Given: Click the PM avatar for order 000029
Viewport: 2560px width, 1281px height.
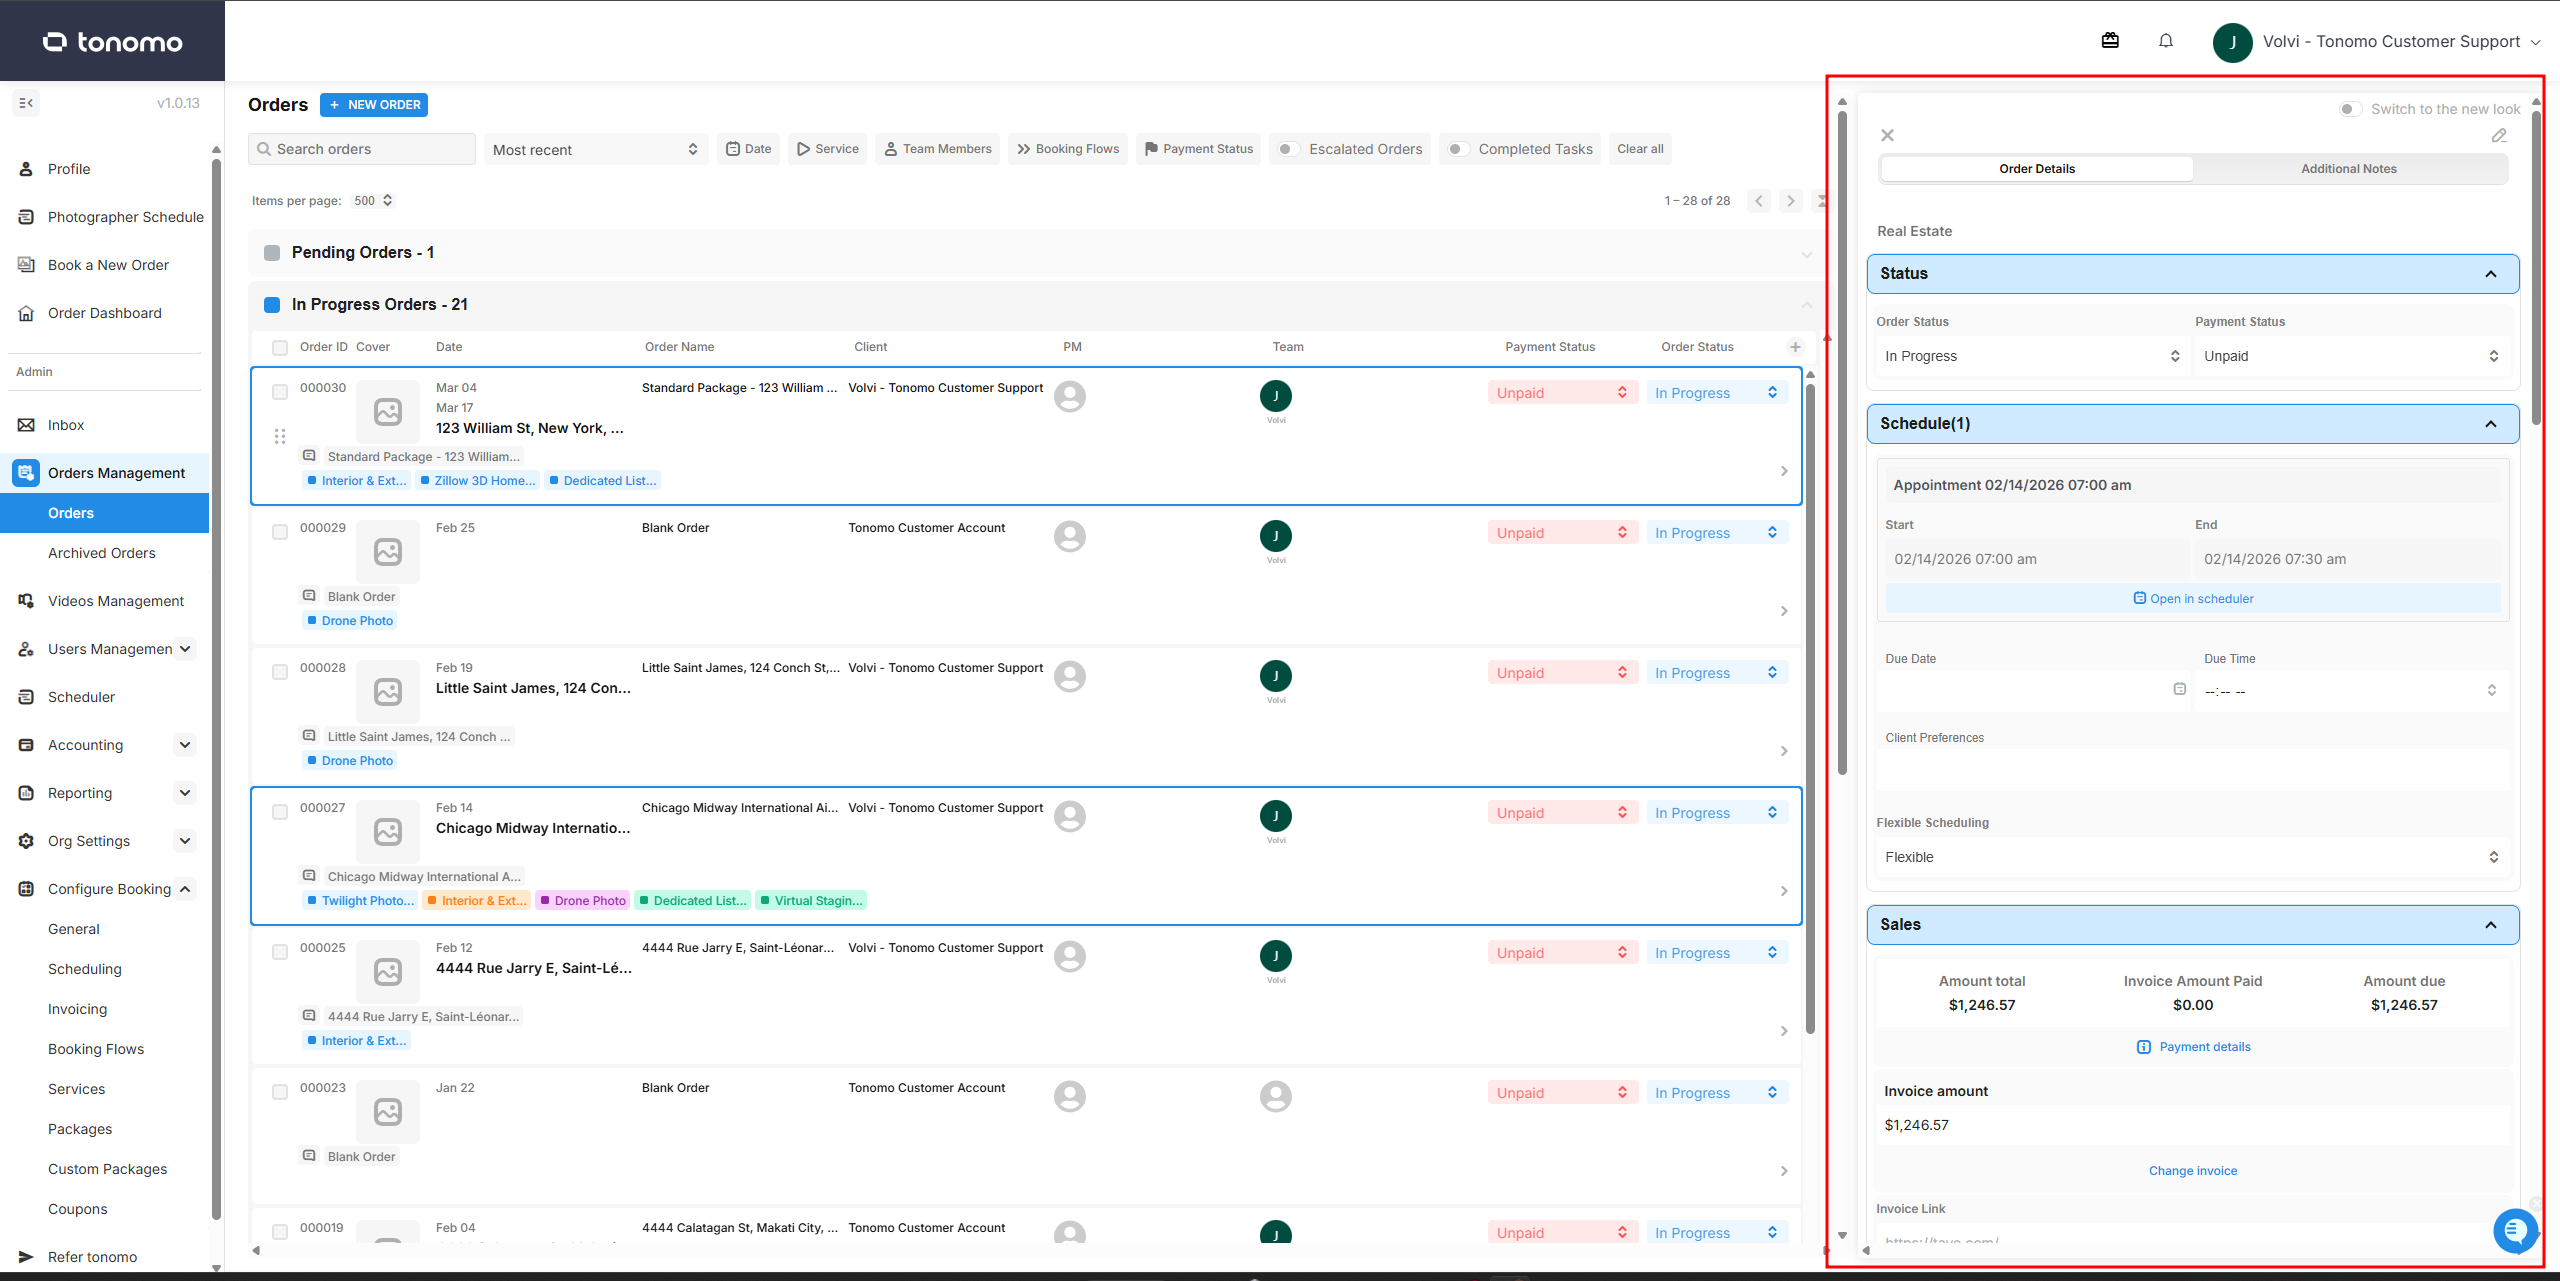Looking at the screenshot, I should 1070,536.
